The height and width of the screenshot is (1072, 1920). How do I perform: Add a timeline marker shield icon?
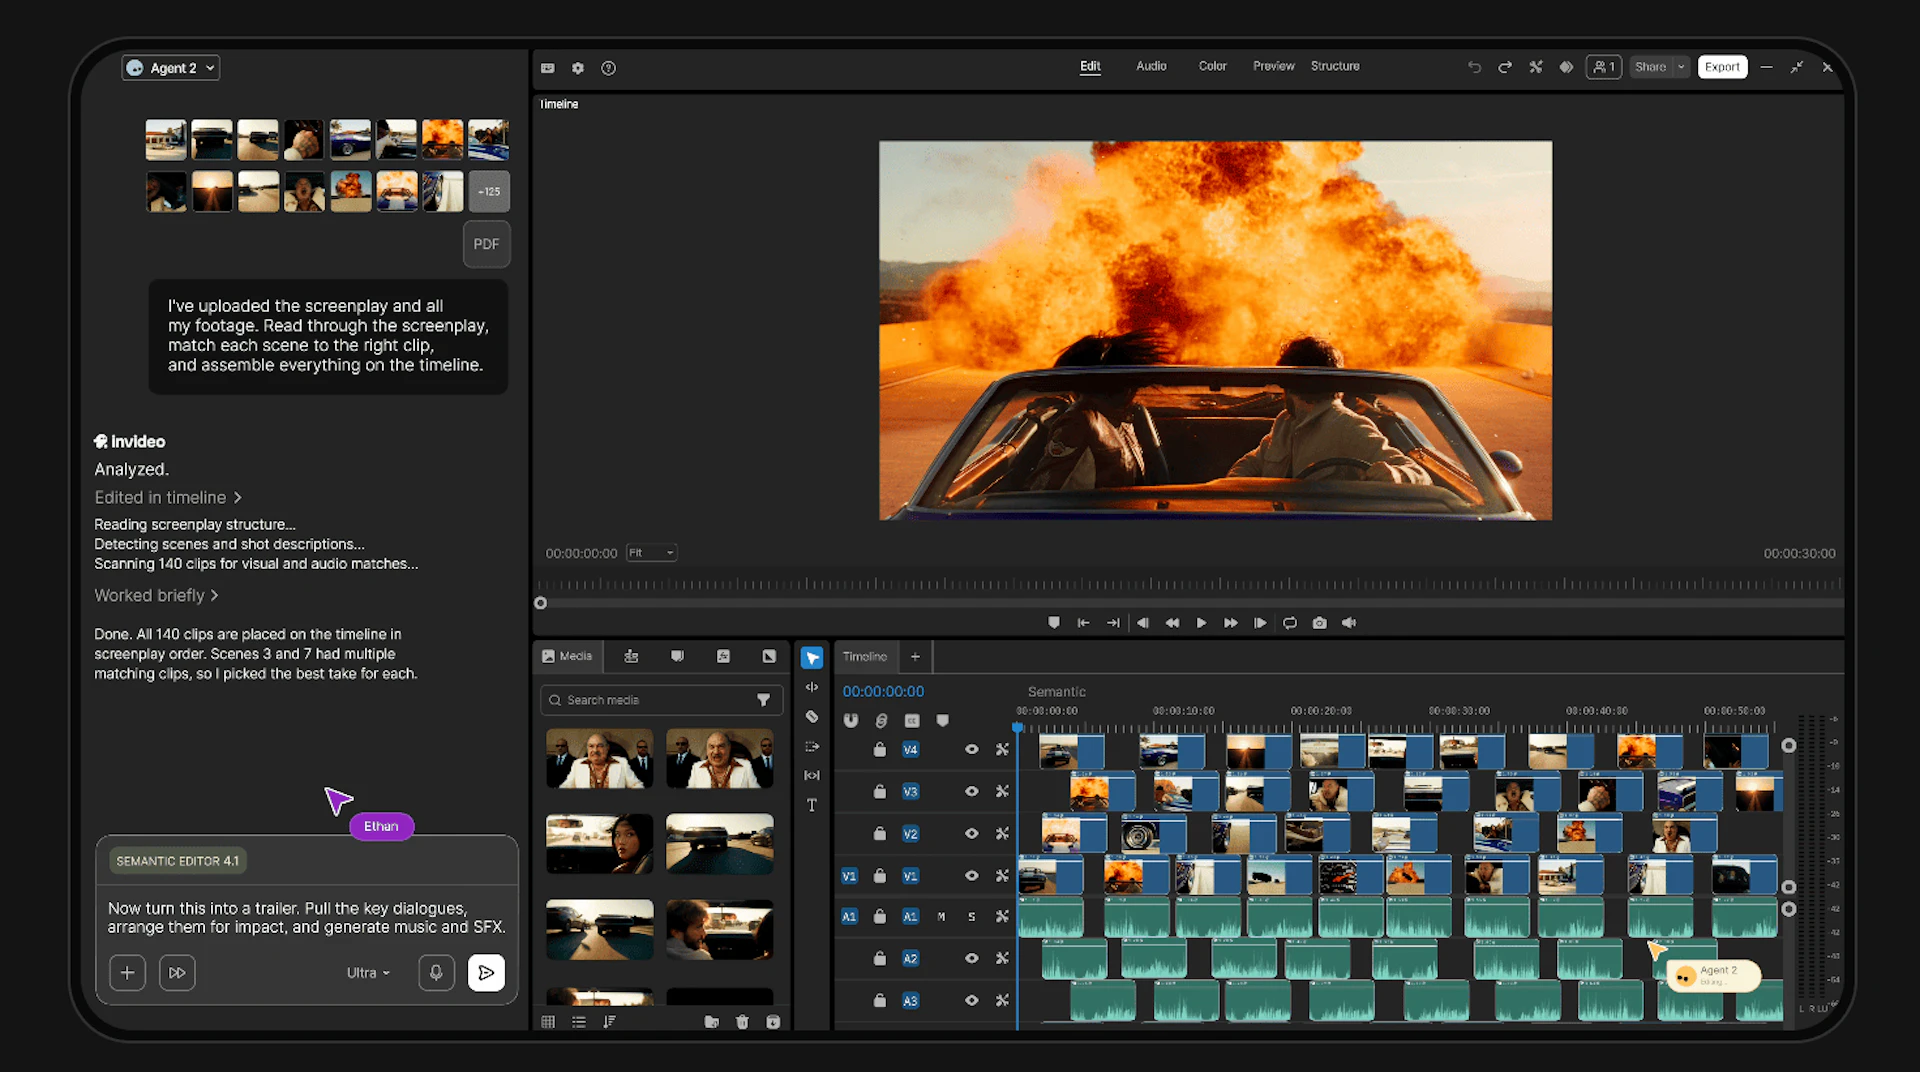[942, 720]
